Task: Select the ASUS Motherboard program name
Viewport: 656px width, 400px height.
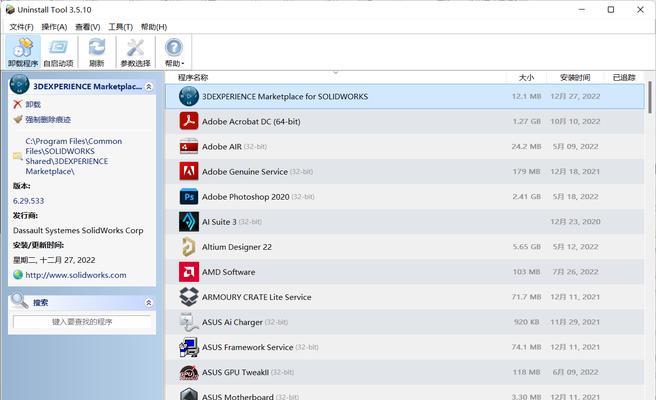Action: point(238,396)
